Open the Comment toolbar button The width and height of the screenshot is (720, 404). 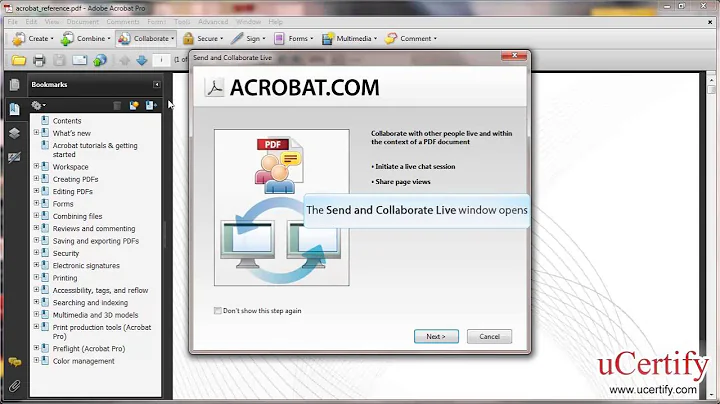pyautogui.click(x=411, y=39)
